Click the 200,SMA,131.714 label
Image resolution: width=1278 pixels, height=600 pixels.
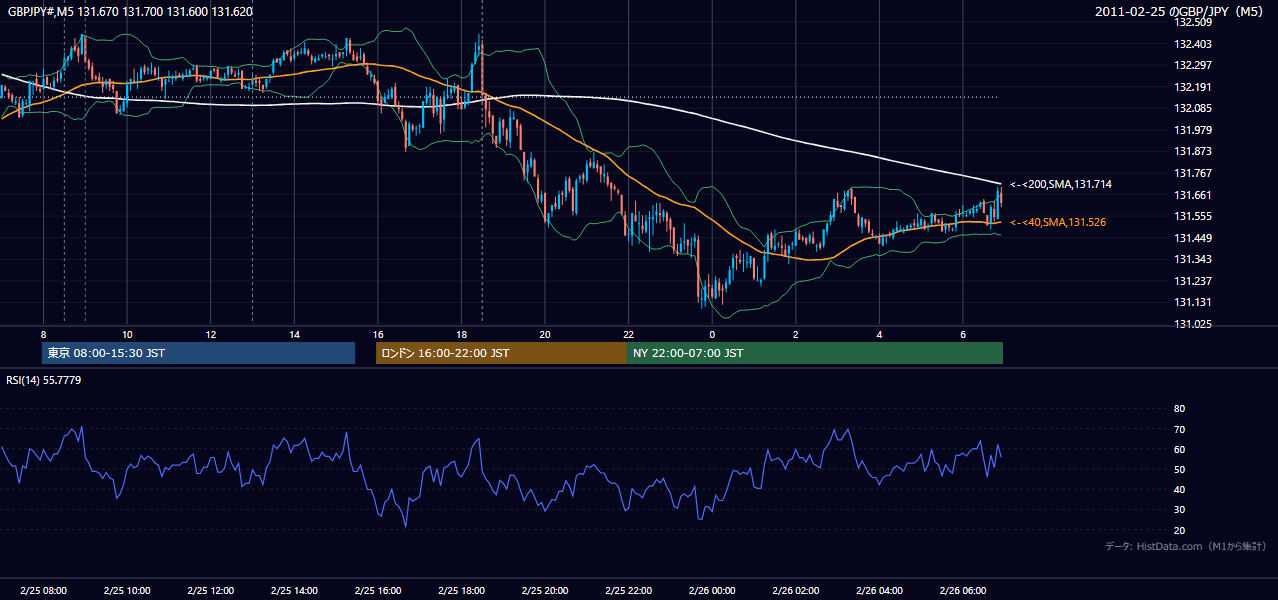click(x=1061, y=184)
